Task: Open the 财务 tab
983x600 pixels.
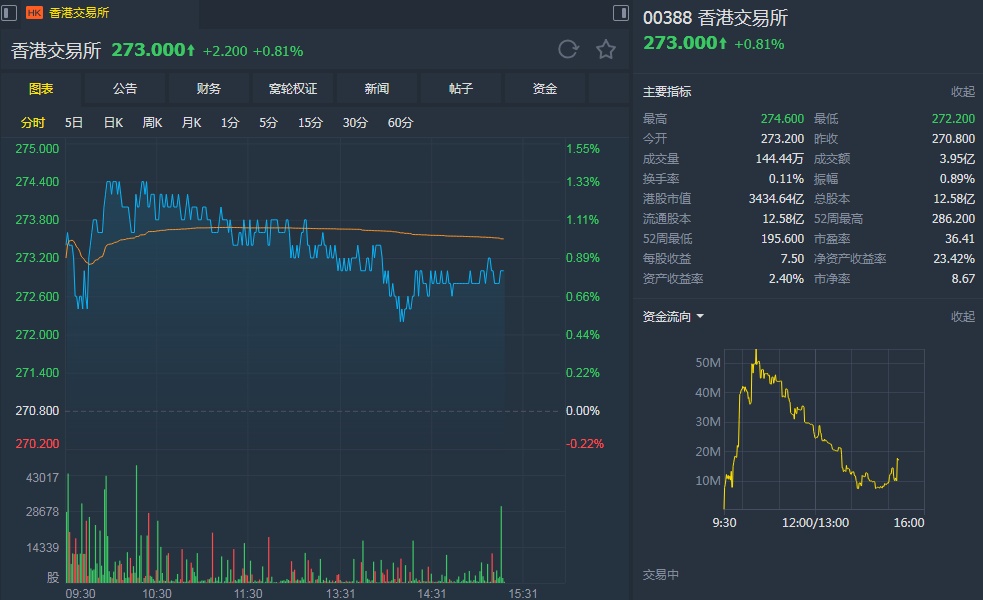Action: tap(209, 88)
